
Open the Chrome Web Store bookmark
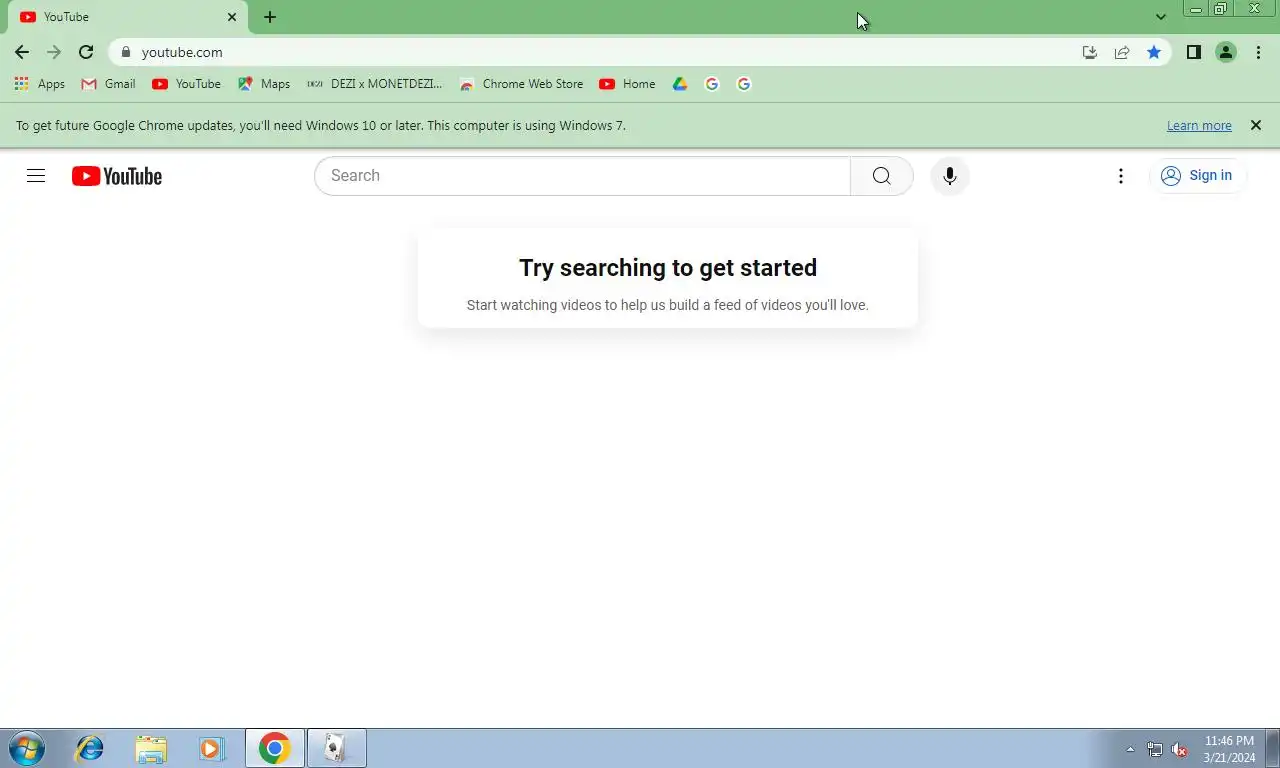click(521, 84)
